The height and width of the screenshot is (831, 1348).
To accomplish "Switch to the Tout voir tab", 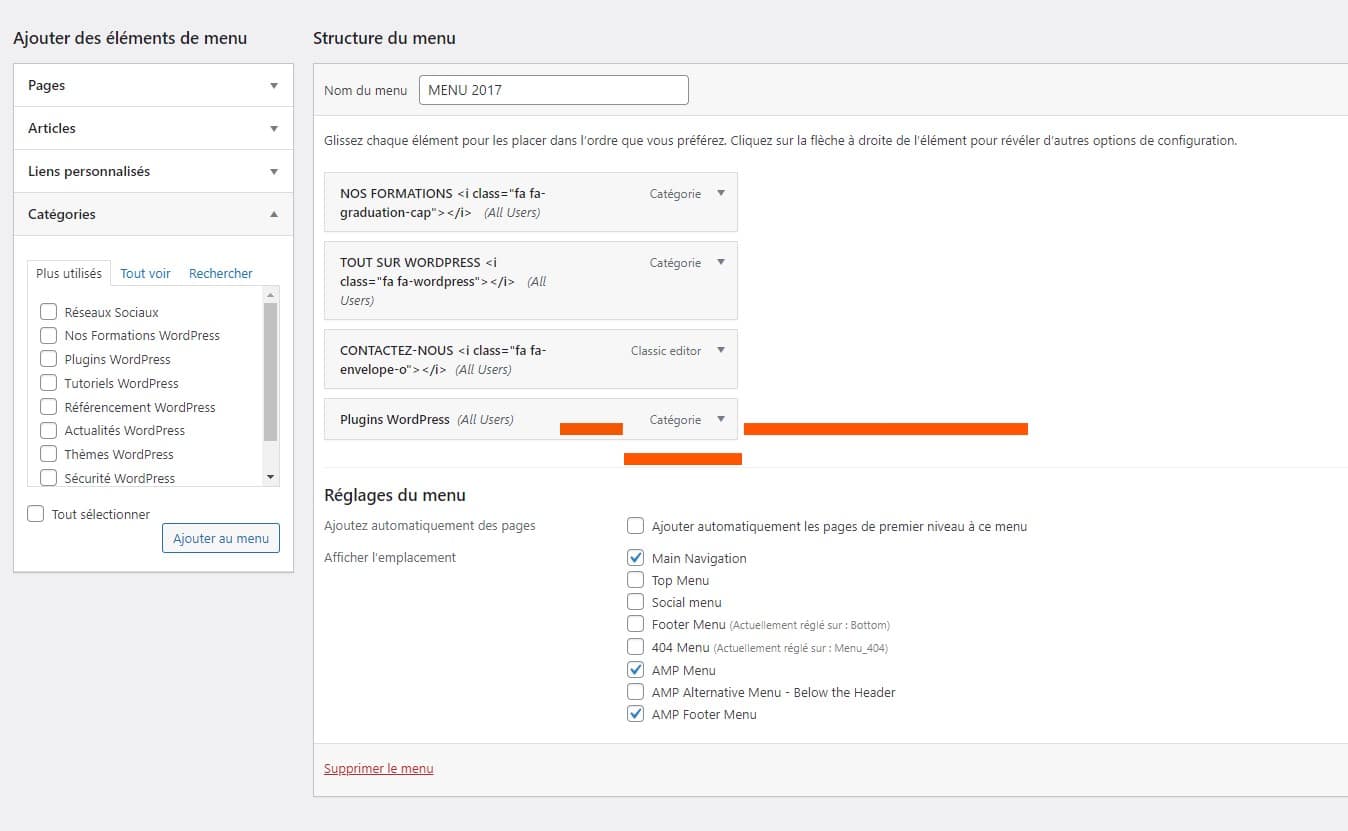I will tap(144, 273).
